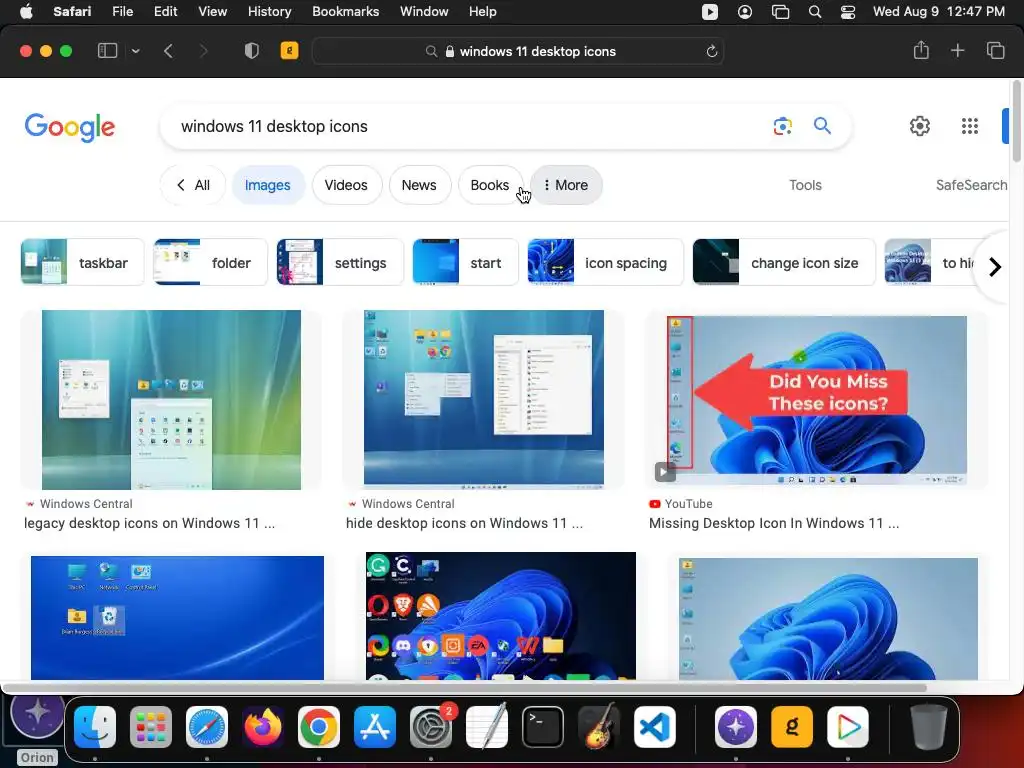Viewport: 1024px width, 768px height.
Task: Open Finder from the Dock
Action: click(x=95, y=727)
